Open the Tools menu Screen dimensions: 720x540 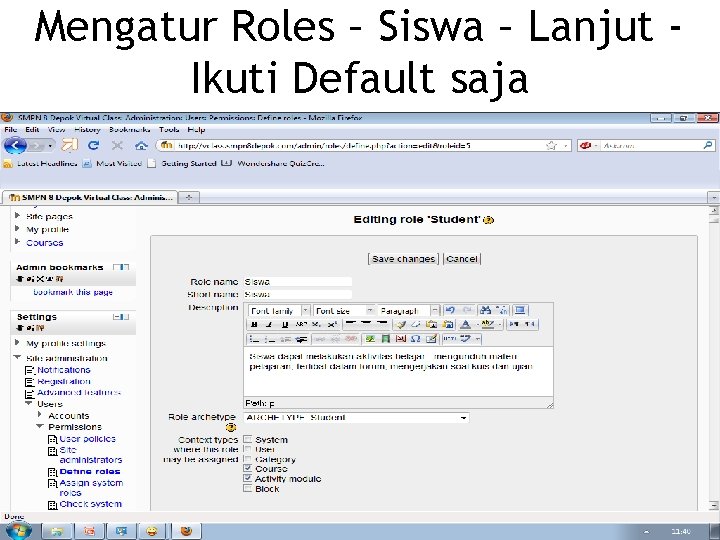point(169,130)
